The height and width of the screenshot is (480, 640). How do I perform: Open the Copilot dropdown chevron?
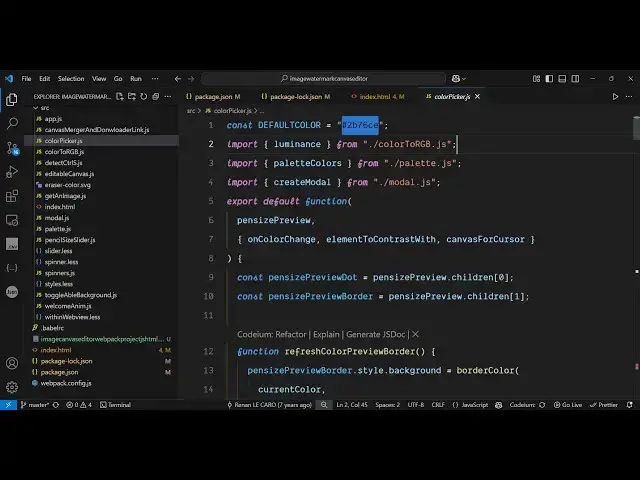point(464,79)
